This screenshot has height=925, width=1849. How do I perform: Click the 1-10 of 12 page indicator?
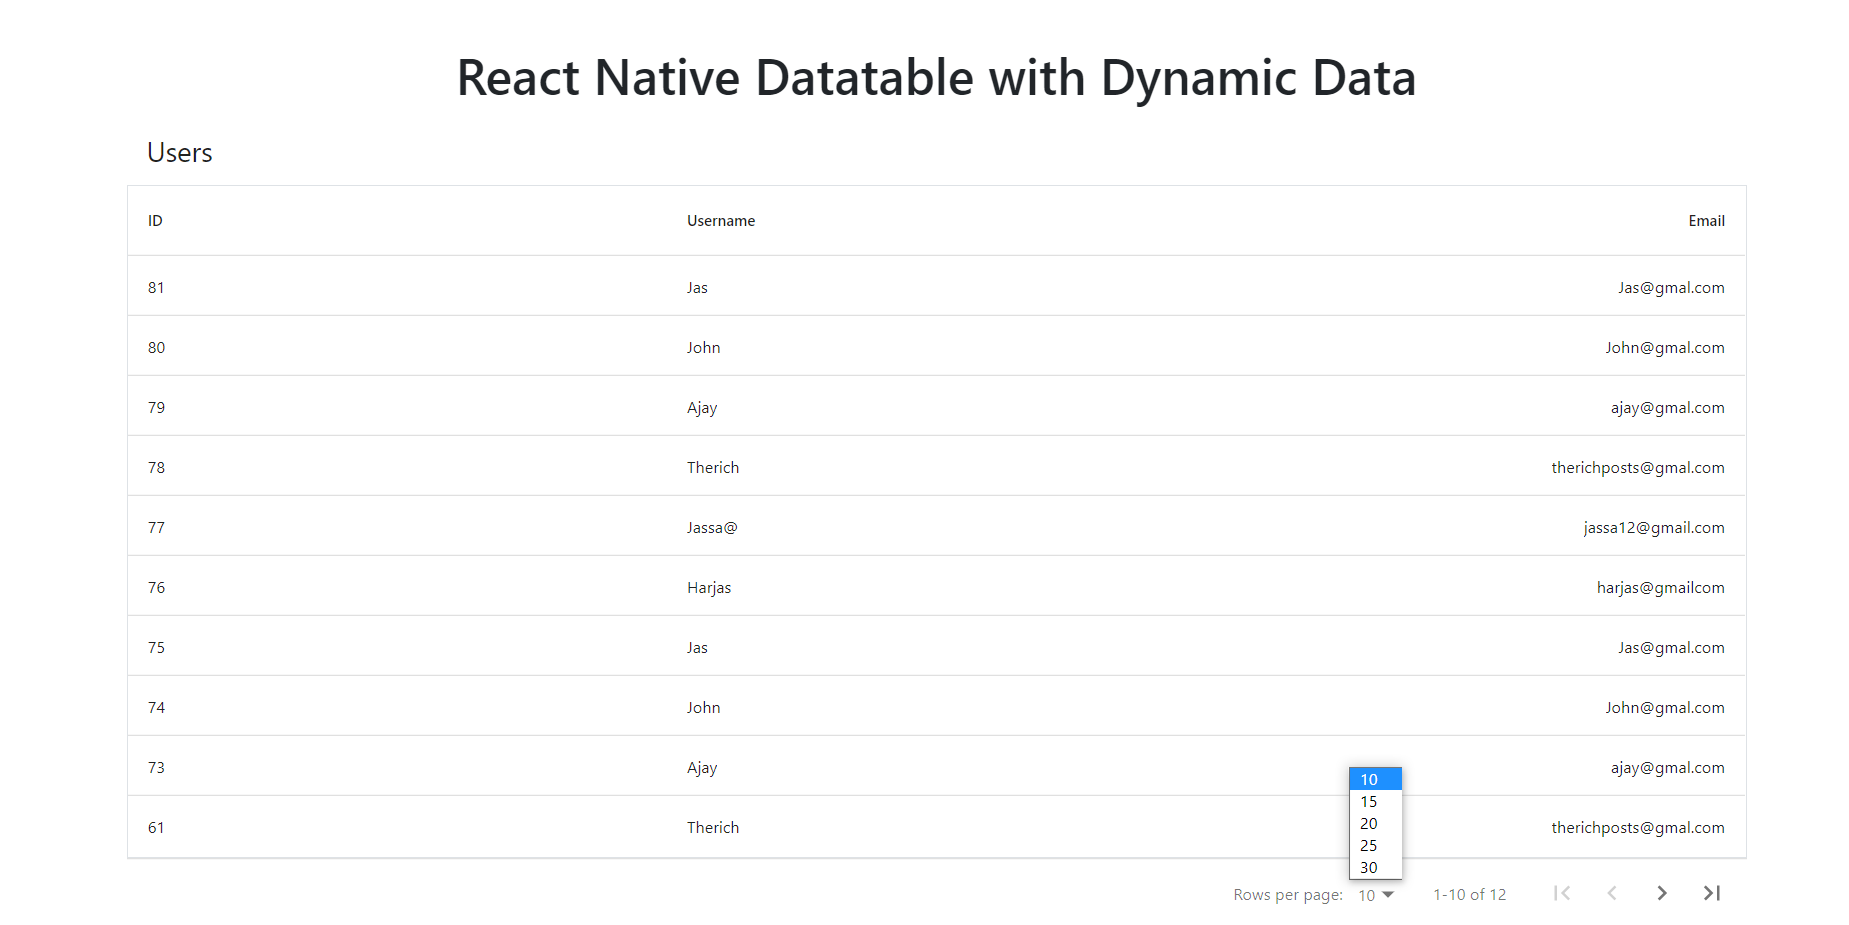click(x=1469, y=894)
